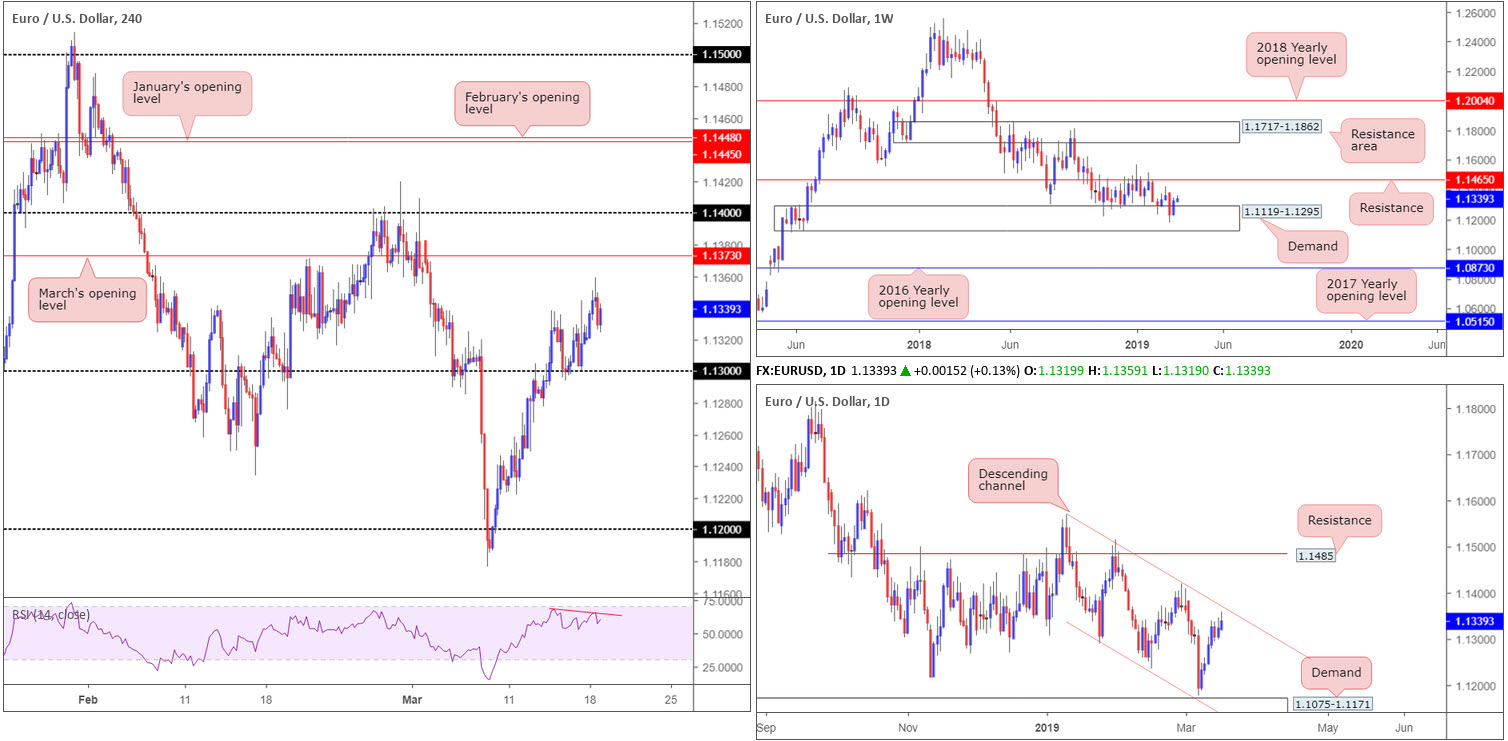Click the red 1.14650 price label
Image resolution: width=1508 pixels, height=741 pixels.
tap(1474, 180)
